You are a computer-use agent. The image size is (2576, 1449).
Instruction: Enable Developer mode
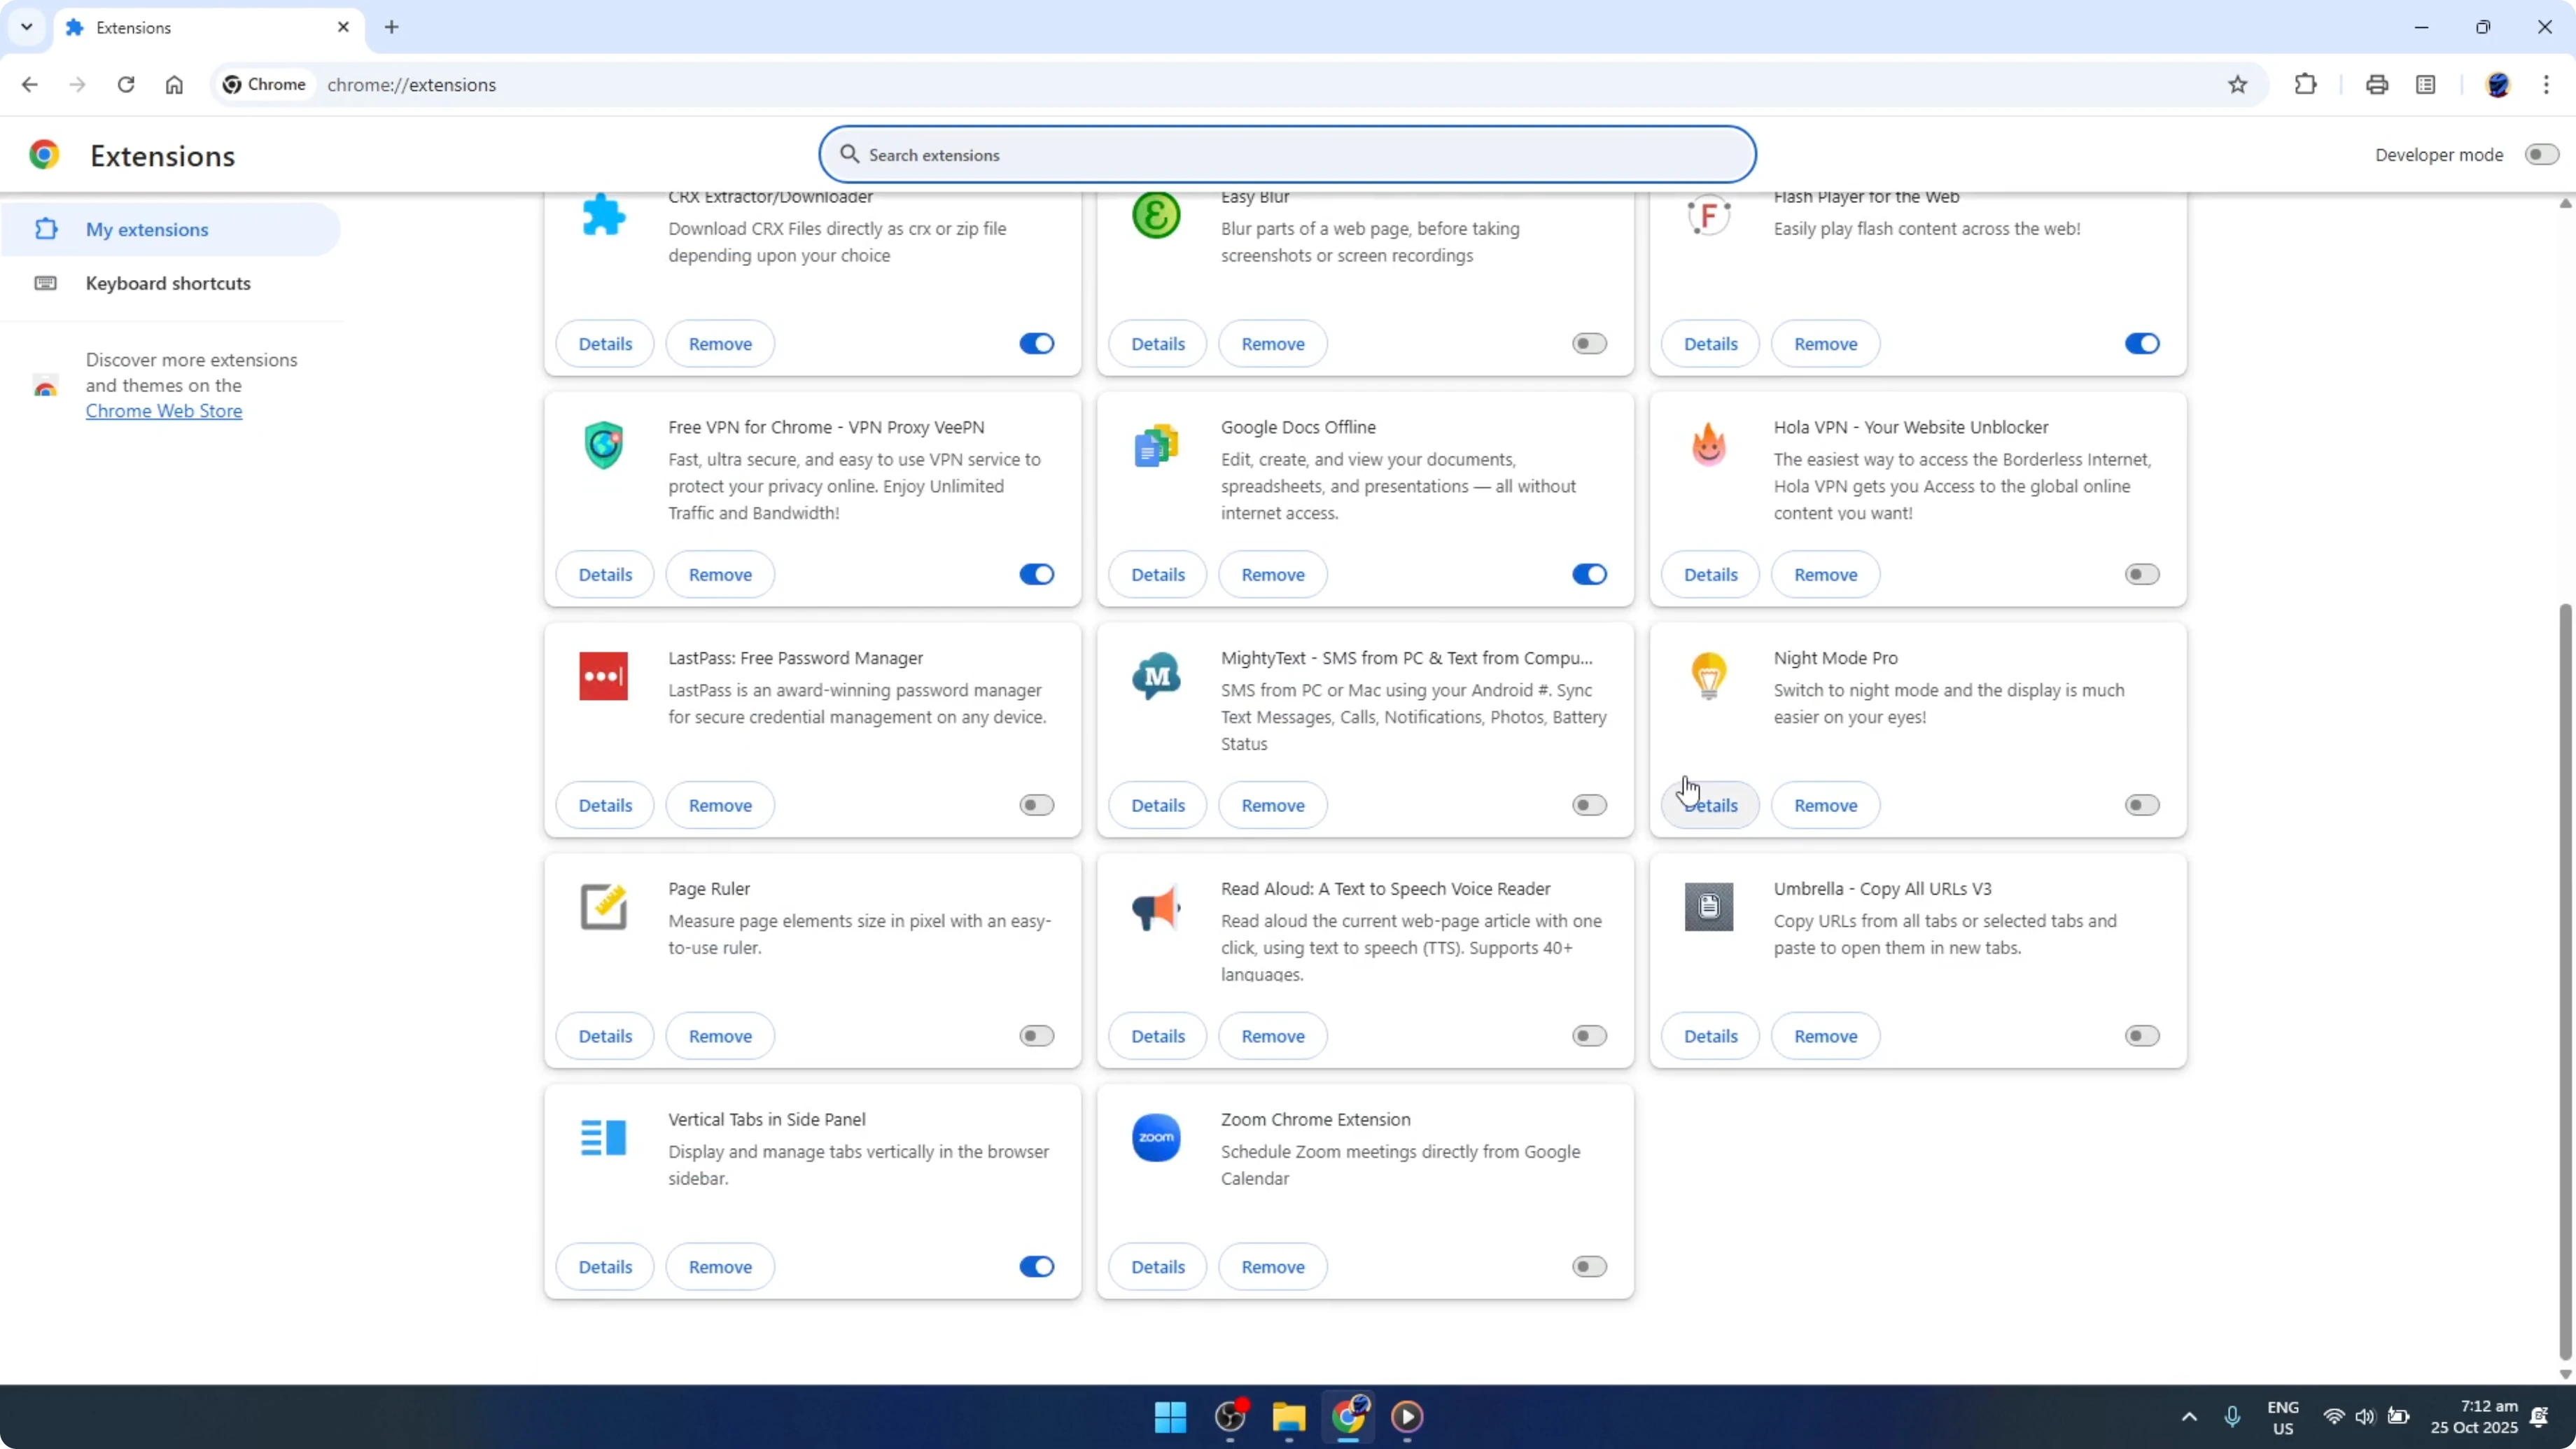(x=2541, y=154)
